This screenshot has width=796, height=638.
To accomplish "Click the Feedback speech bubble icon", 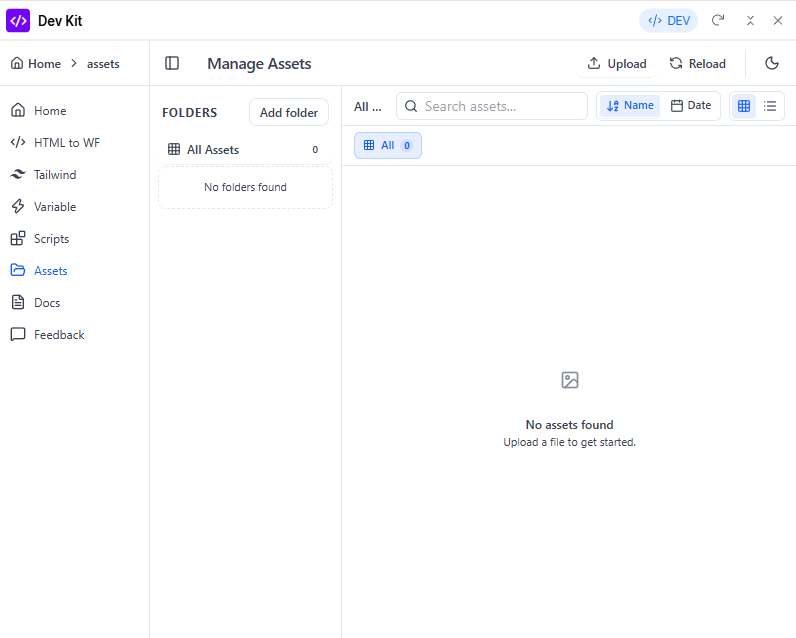I will click(x=18, y=334).
